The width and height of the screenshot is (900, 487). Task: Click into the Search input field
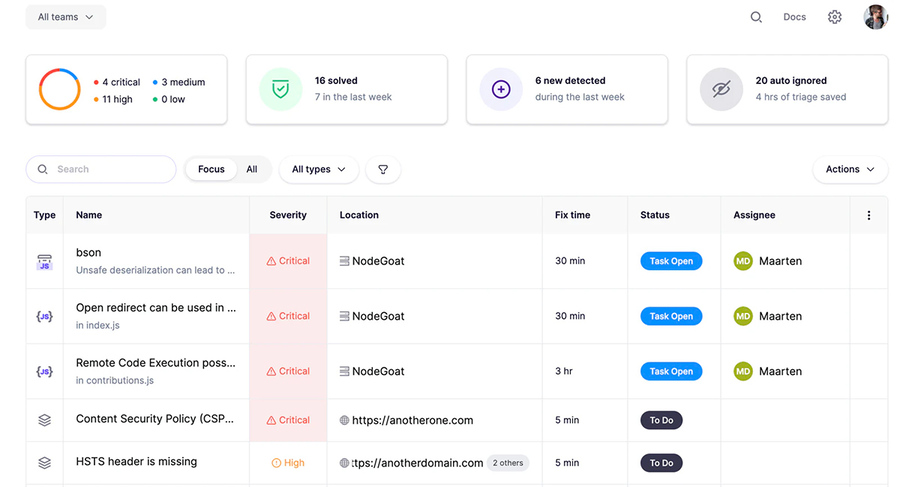coord(110,170)
